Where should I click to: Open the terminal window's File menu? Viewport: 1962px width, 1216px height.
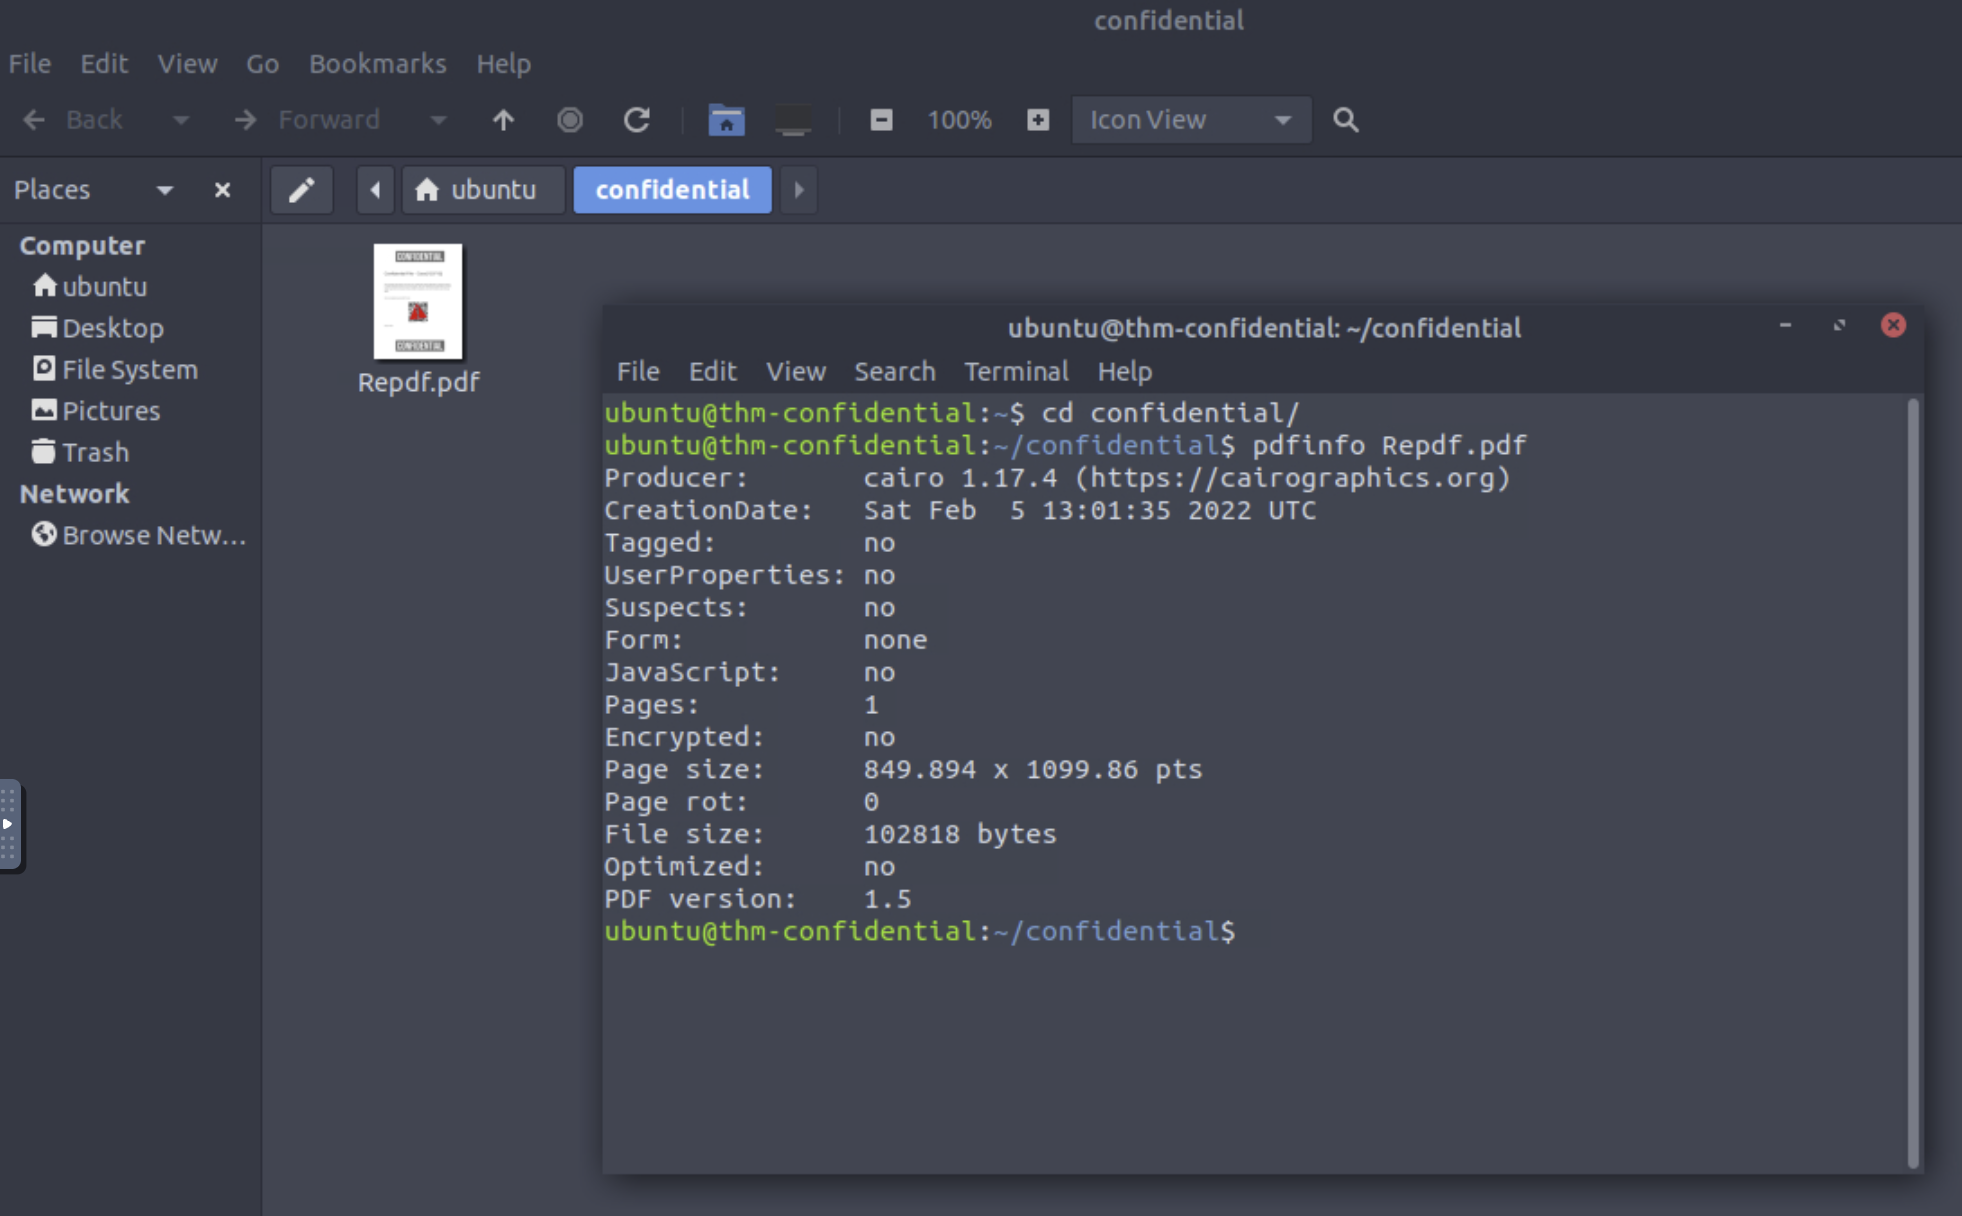(638, 372)
